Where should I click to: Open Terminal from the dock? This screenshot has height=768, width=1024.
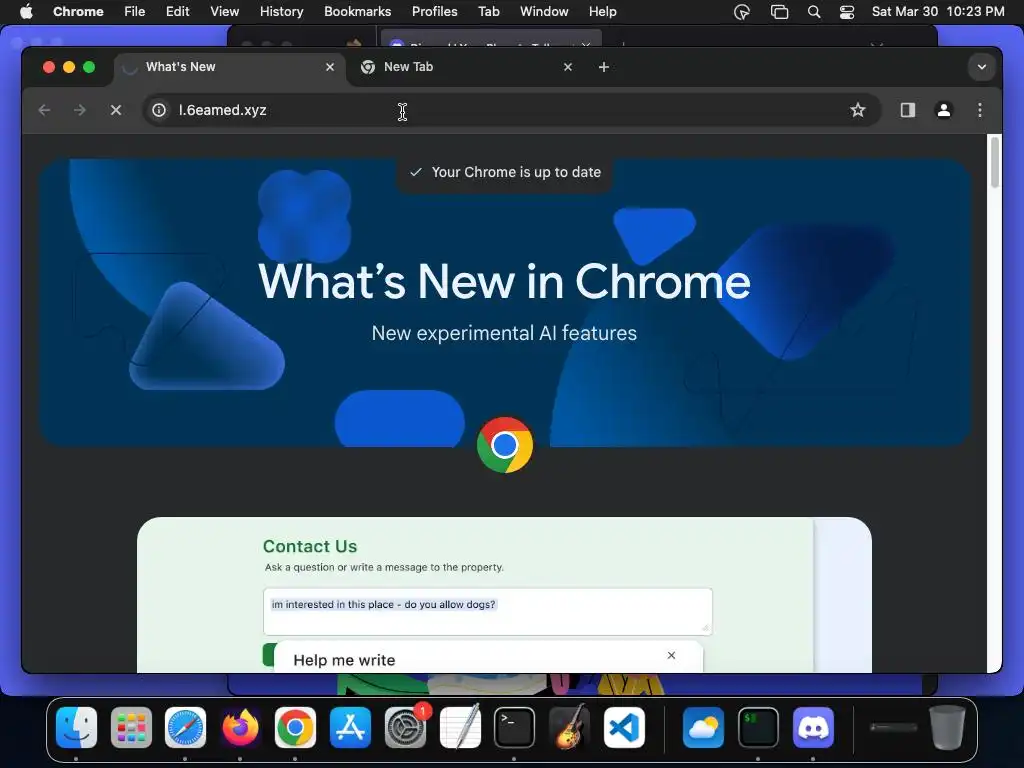tap(515, 727)
